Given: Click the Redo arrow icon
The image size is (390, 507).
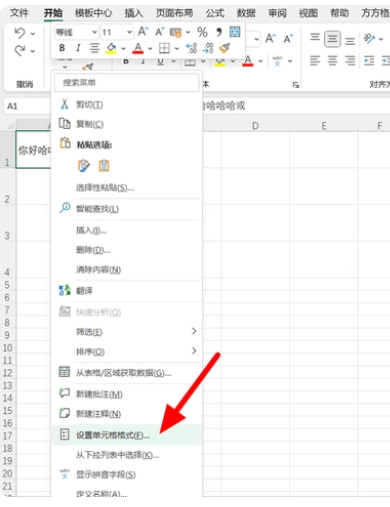Looking at the screenshot, I should point(20,51).
